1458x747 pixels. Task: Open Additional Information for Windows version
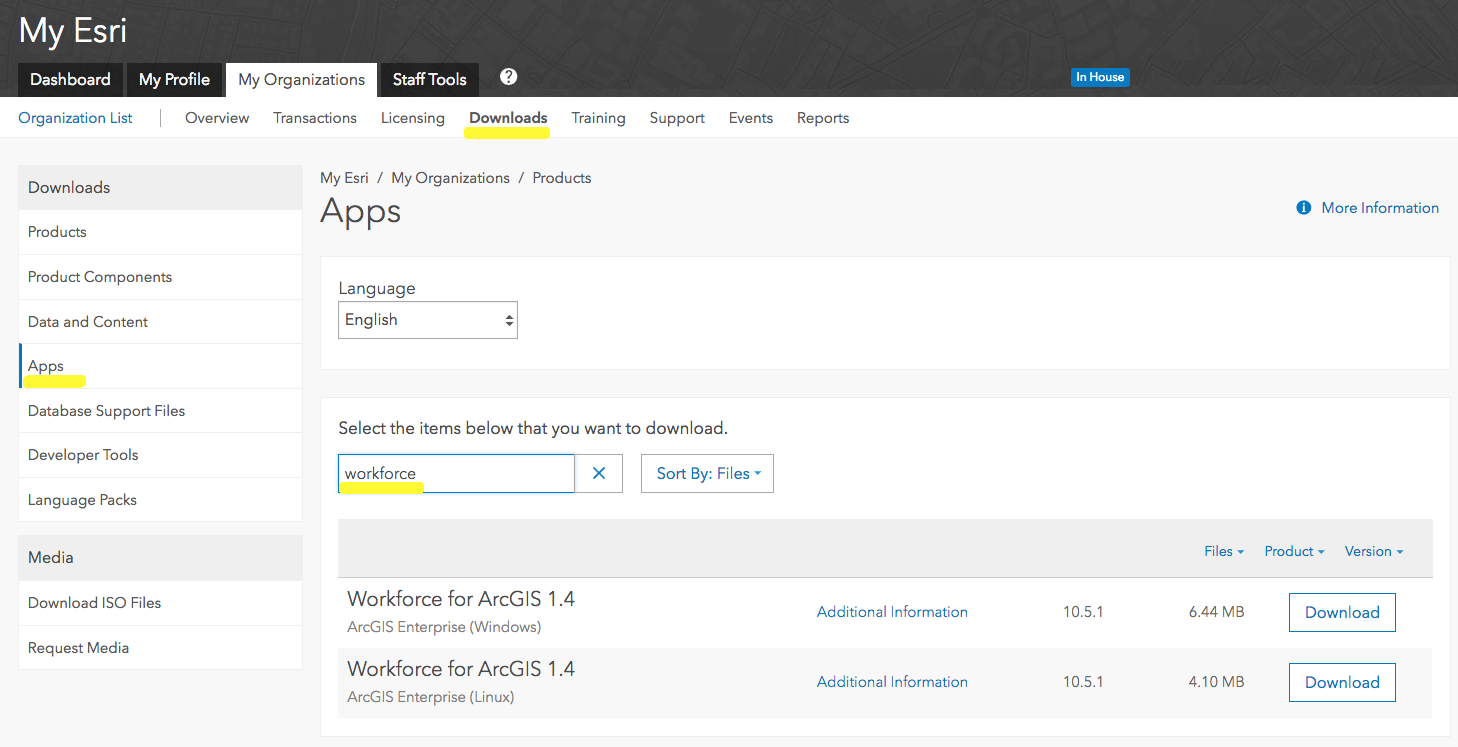(892, 612)
